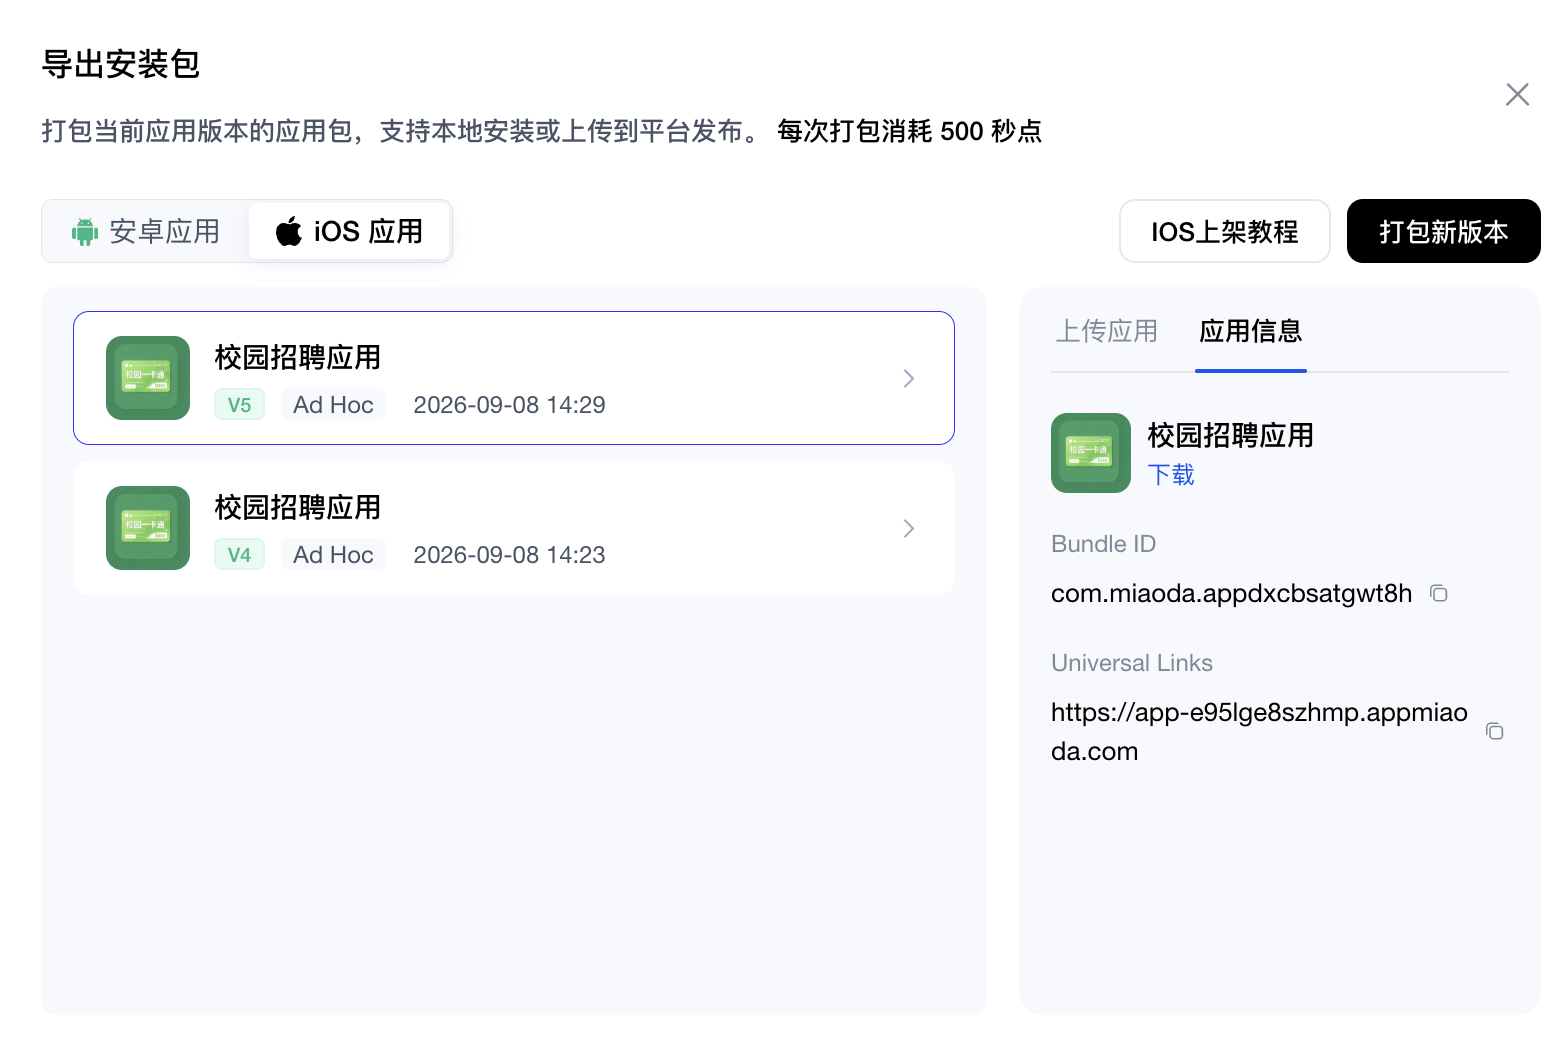Expand the V5 package chevron

[908, 378]
